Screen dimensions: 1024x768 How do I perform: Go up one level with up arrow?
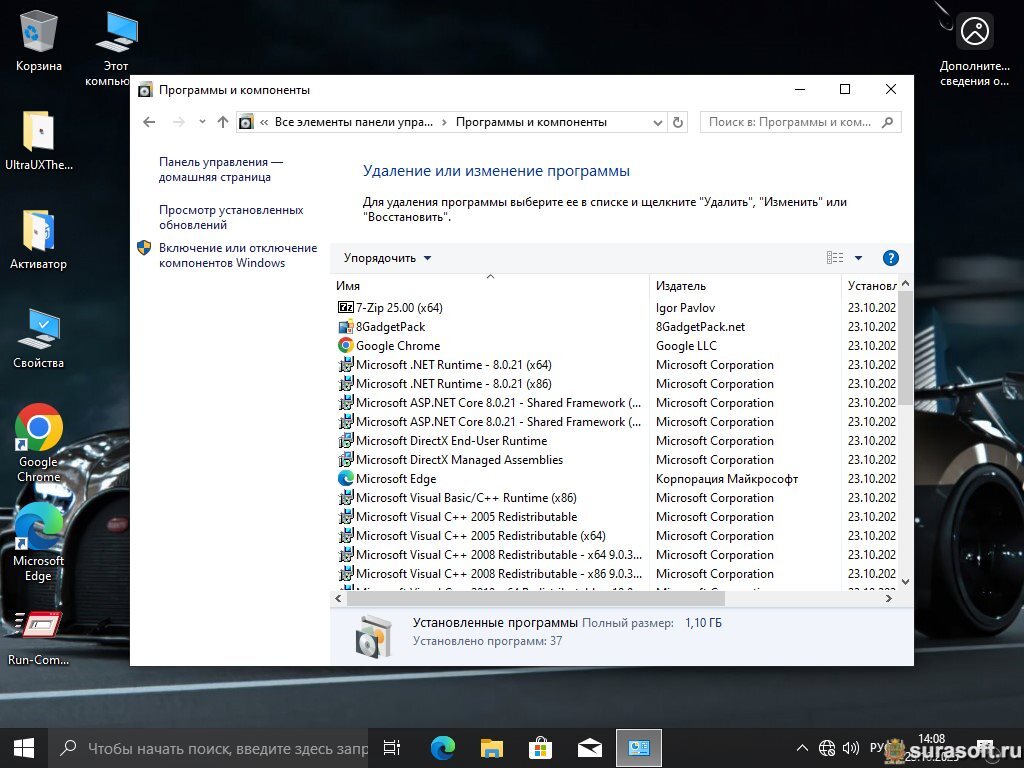click(222, 122)
